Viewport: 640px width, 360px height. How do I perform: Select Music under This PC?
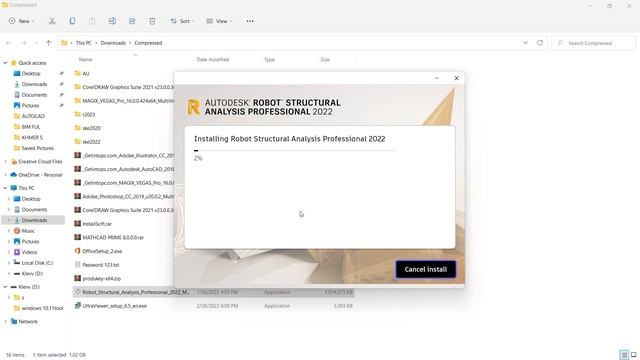pos(28,231)
